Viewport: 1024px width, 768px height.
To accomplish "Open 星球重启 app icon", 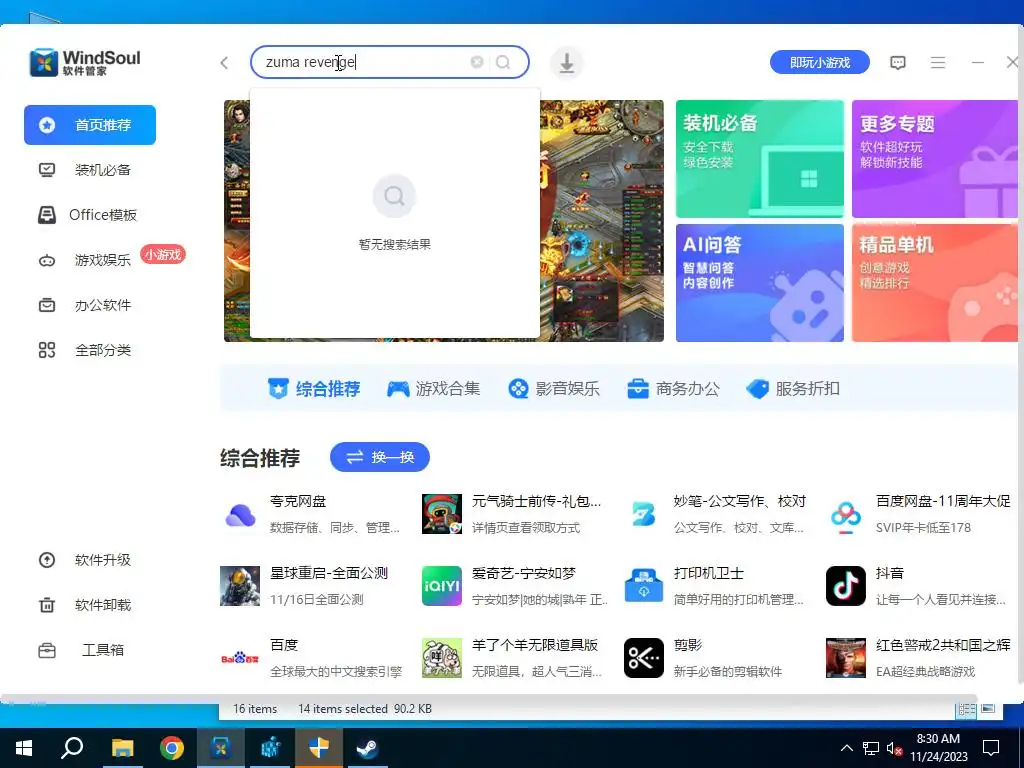I will [x=240, y=586].
